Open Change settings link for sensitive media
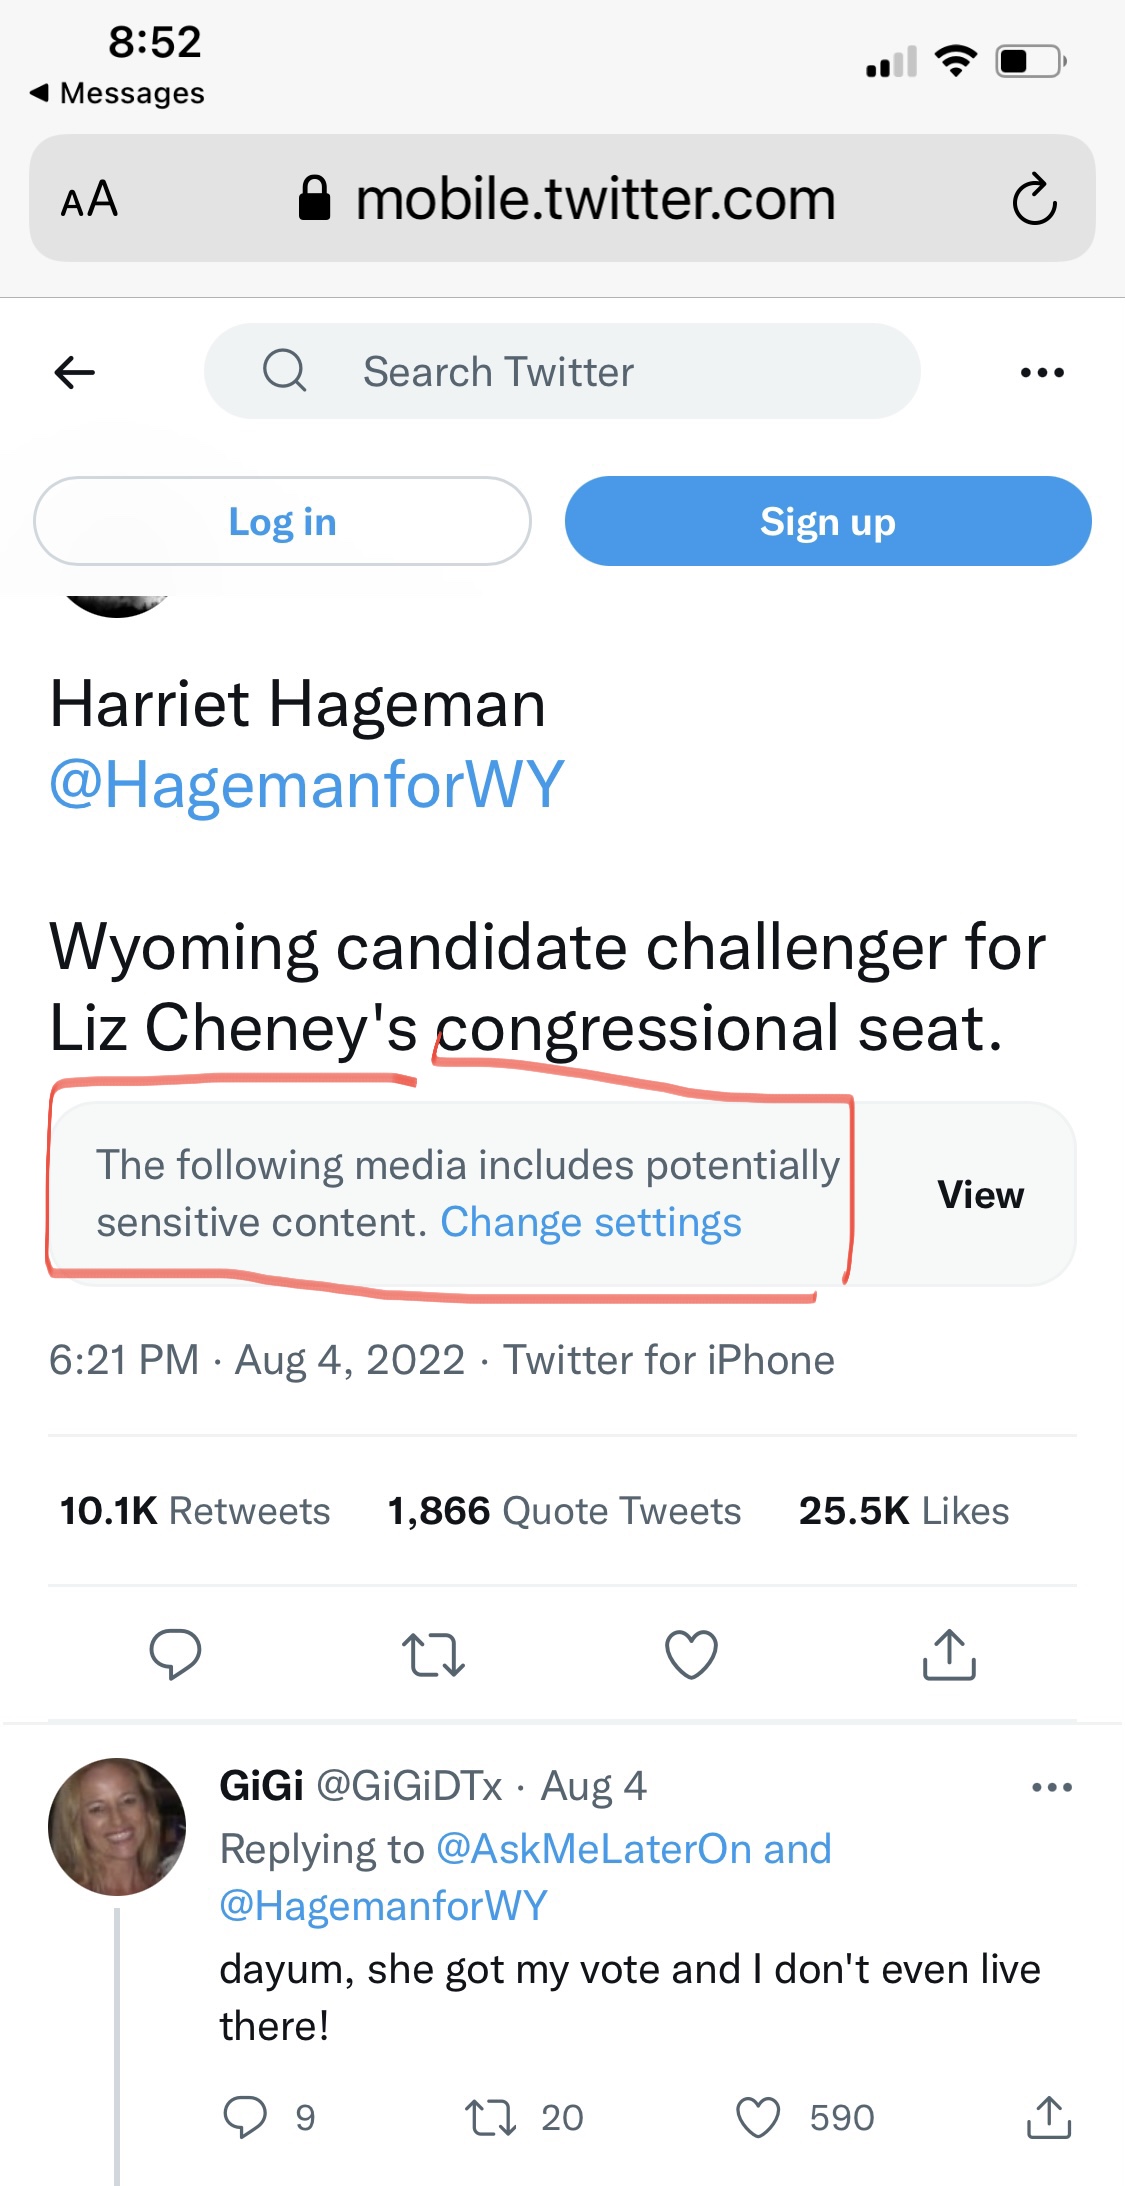This screenshot has width=1125, height=2186. [591, 1223]
